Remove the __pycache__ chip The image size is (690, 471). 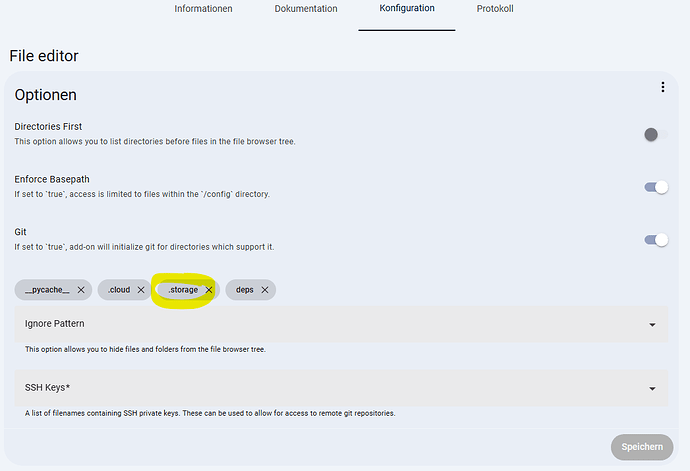point(81,290)
